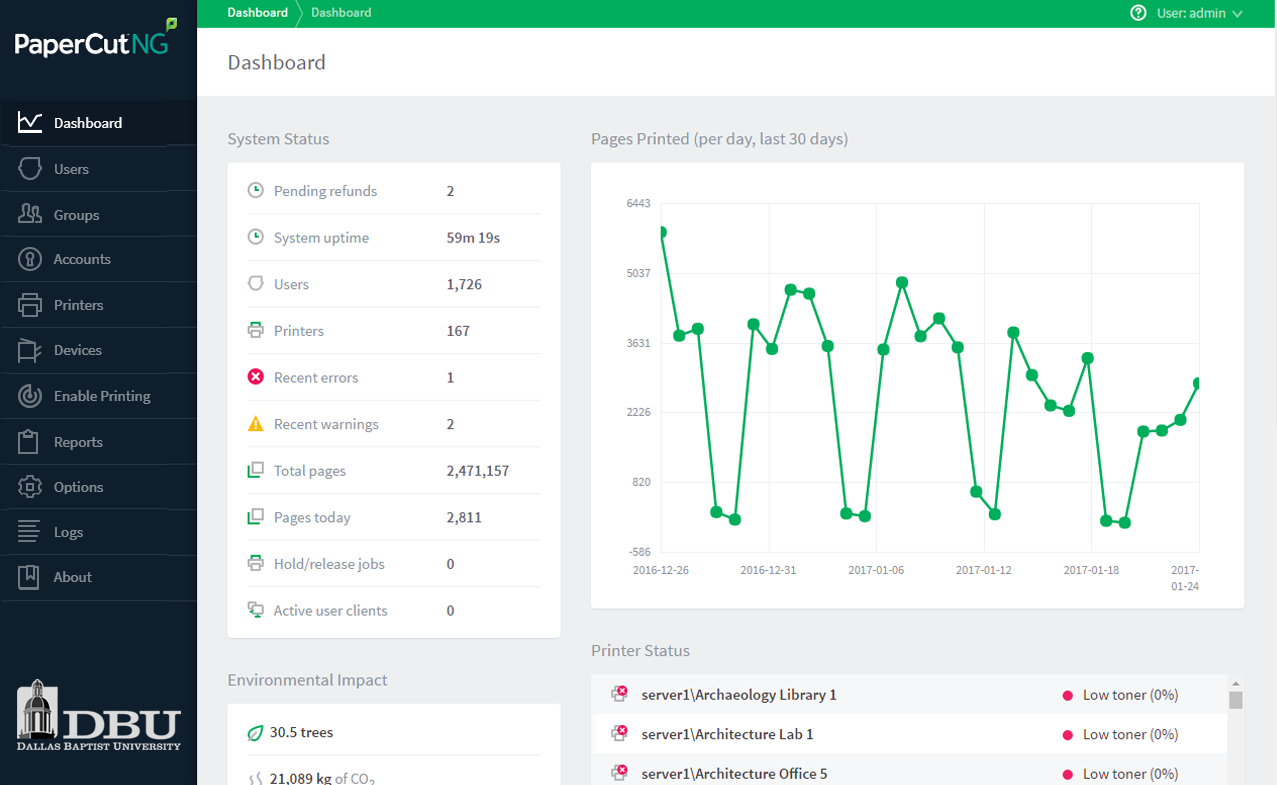Open the Options gear icon
1277x785 pixels.
click(x=30, y=487)
